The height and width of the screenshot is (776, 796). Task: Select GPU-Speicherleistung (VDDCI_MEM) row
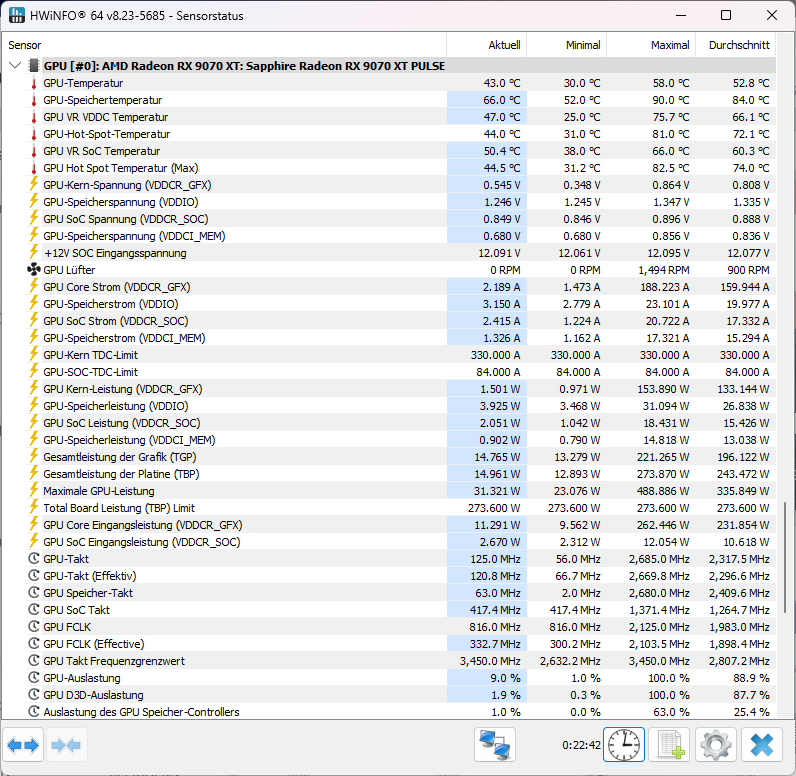click(x=401, y=440)
